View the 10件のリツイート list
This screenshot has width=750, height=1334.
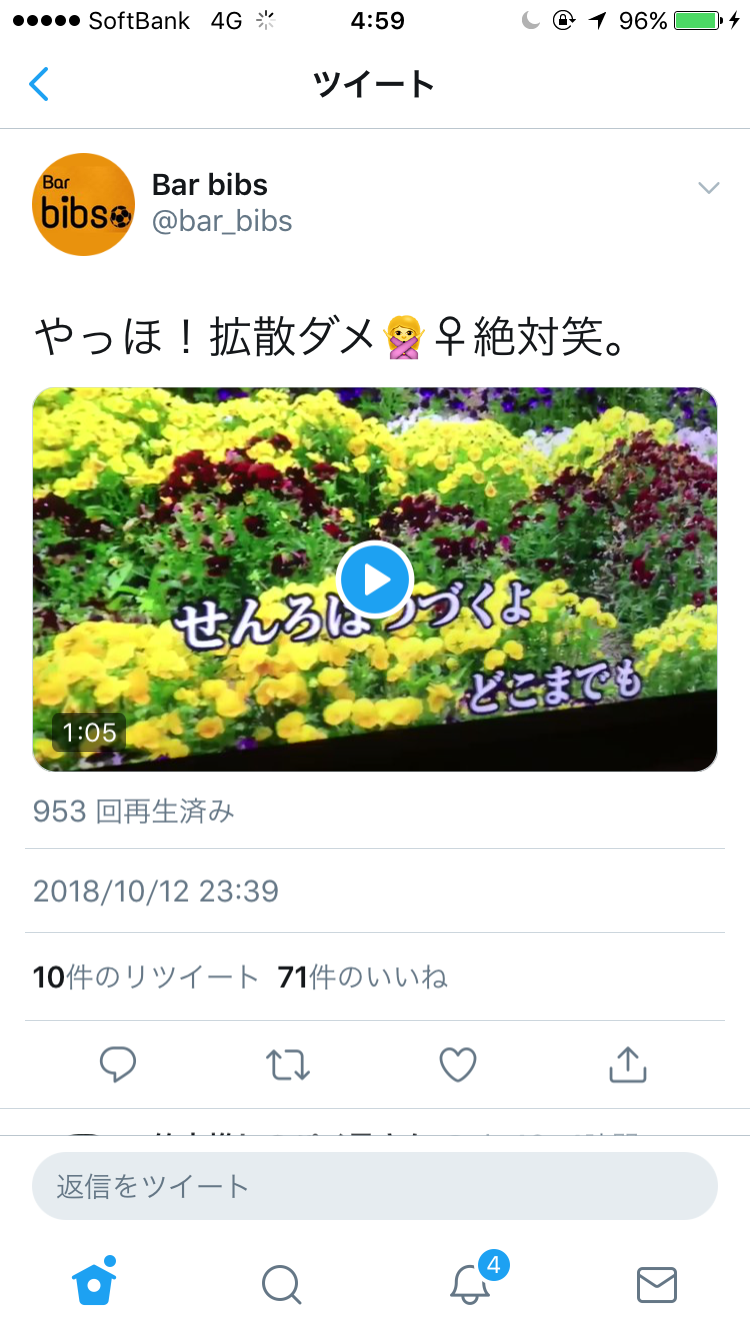pyautogui.click(x=146, y=977)
